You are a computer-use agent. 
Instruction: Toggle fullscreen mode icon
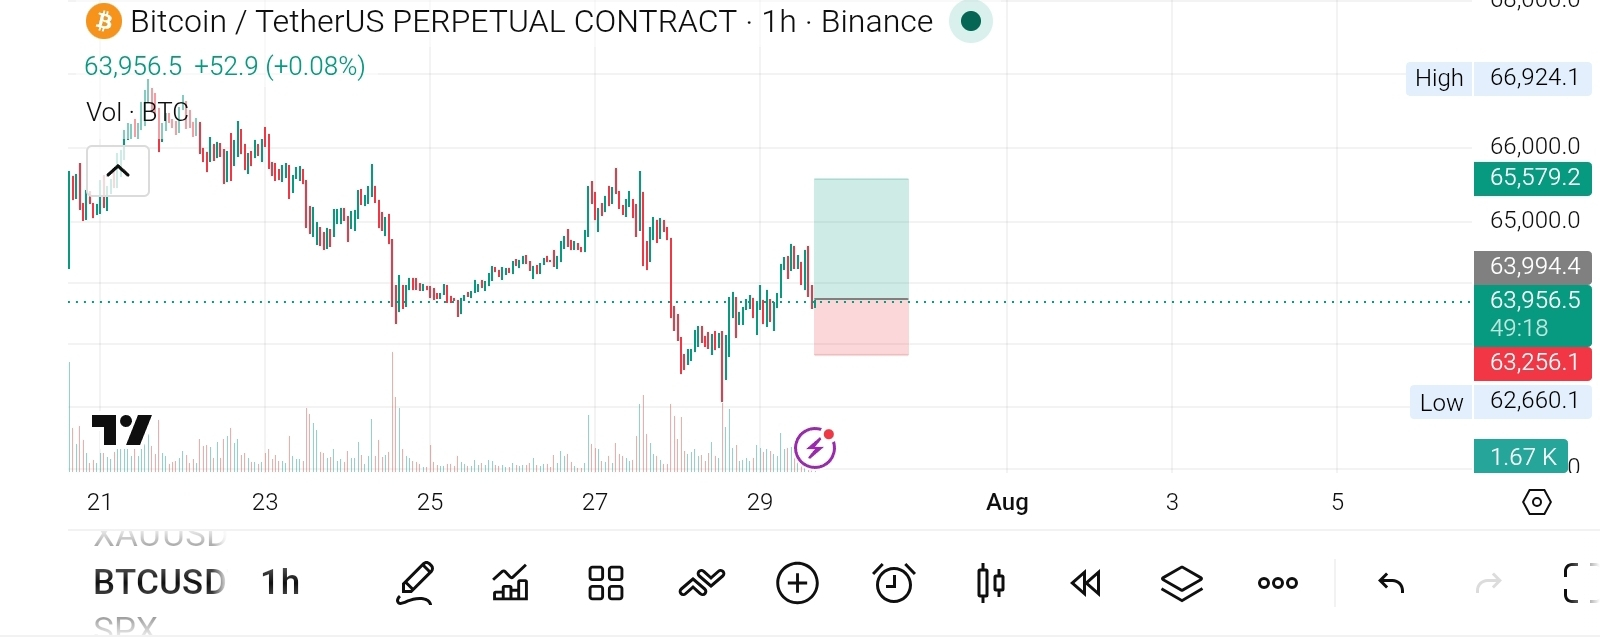[x=1579, y=583]
